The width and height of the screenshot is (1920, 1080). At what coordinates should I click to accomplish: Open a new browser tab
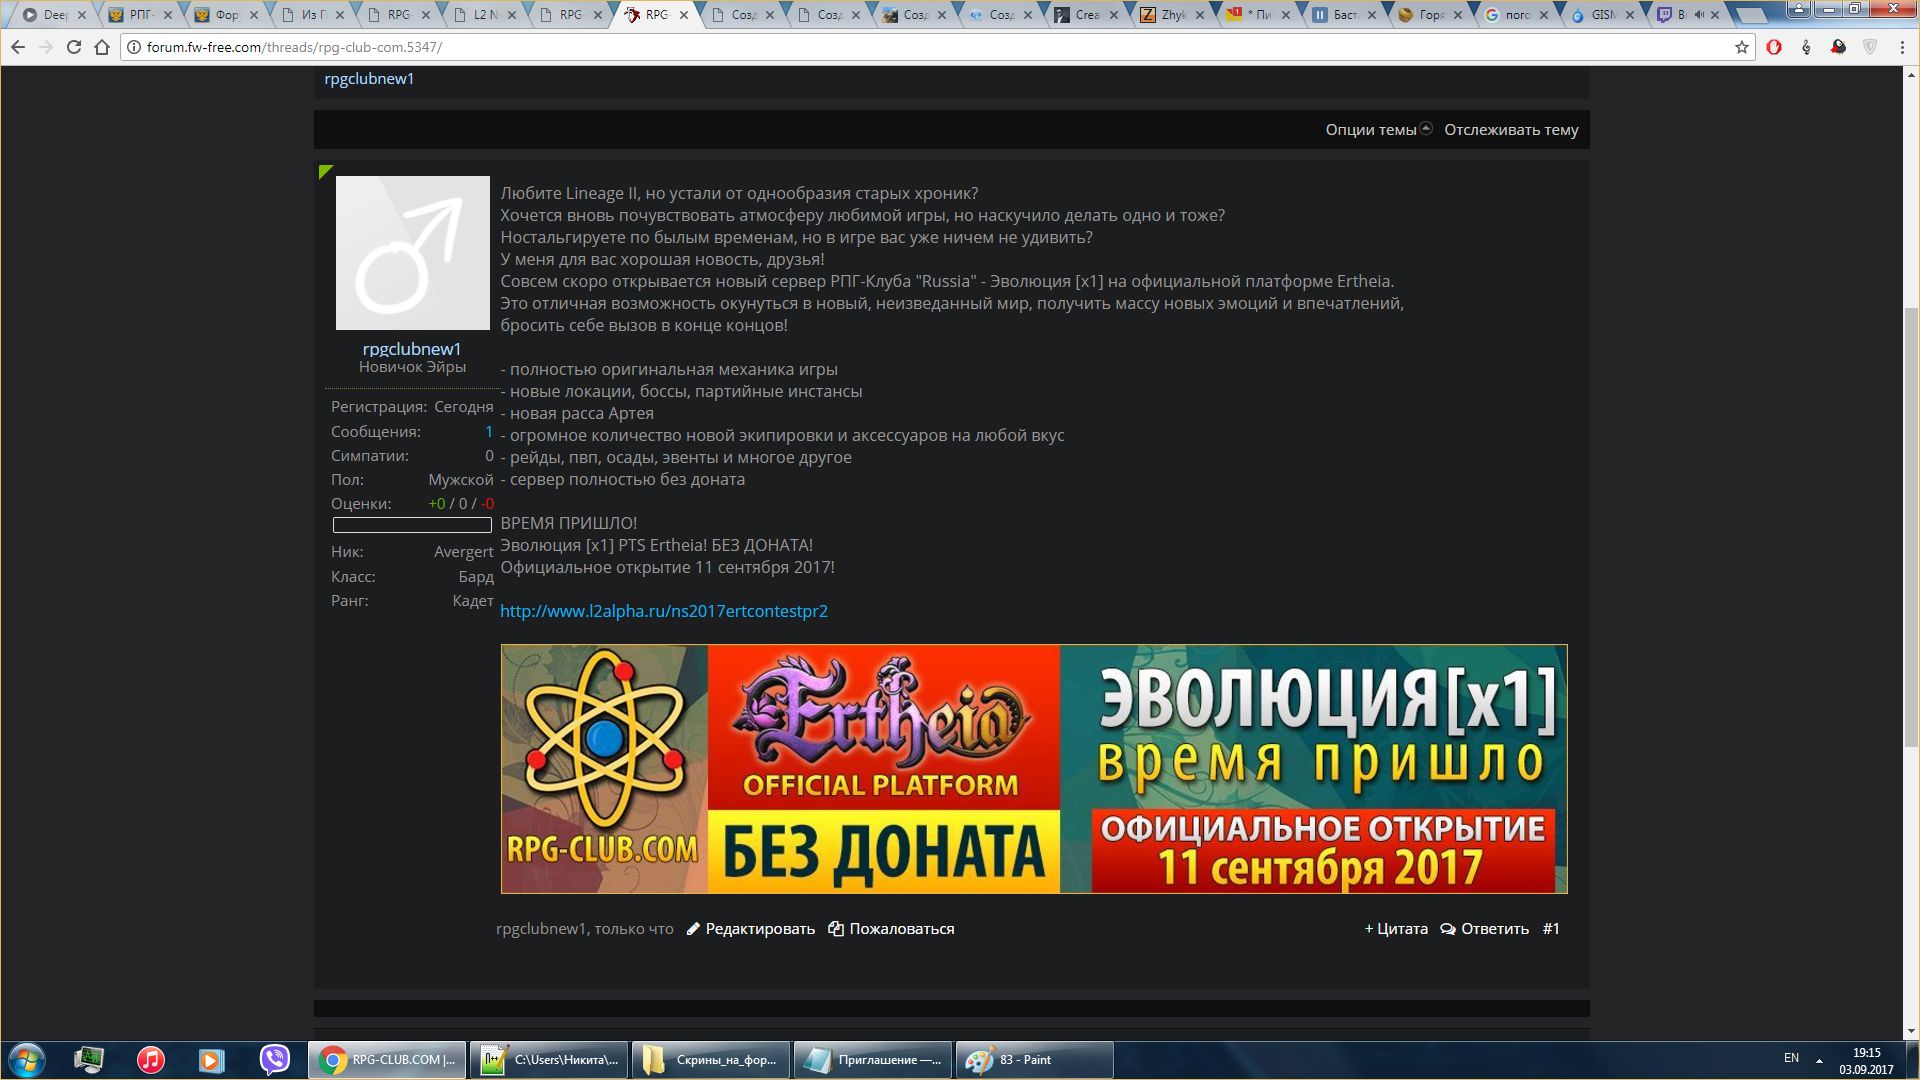tap(1751, 16)
